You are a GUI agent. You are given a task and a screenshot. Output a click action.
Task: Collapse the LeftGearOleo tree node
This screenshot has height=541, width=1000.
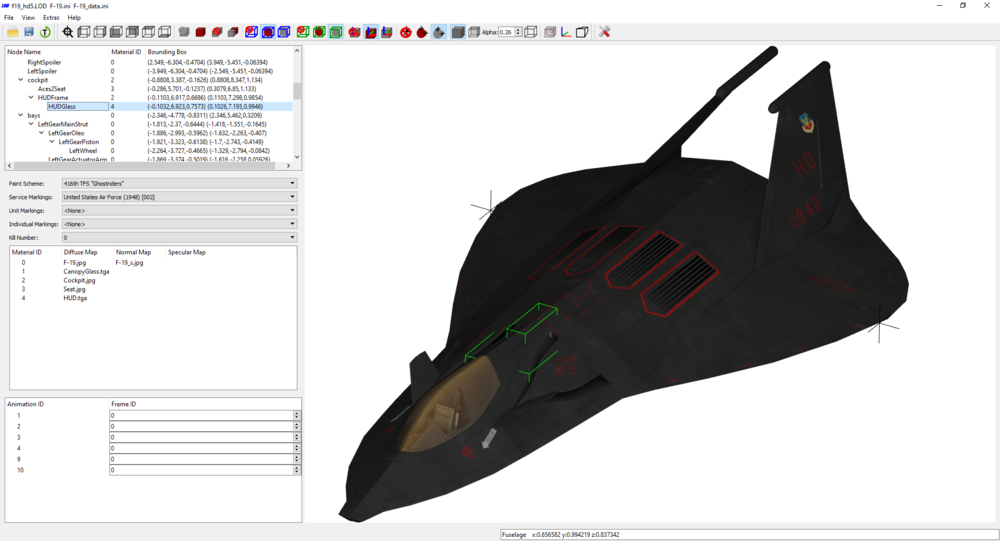pyautogui.click(x=41, y=133)
